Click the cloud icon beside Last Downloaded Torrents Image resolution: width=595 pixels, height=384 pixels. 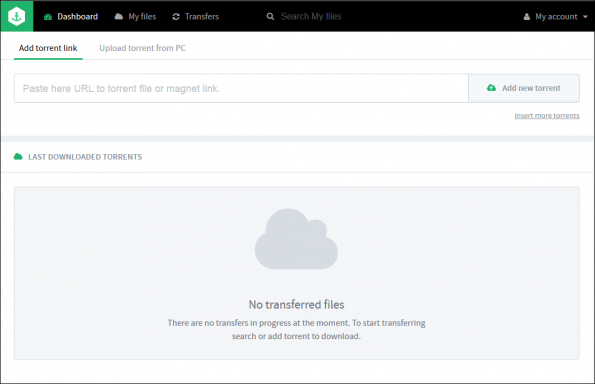[x=18, y=156]
